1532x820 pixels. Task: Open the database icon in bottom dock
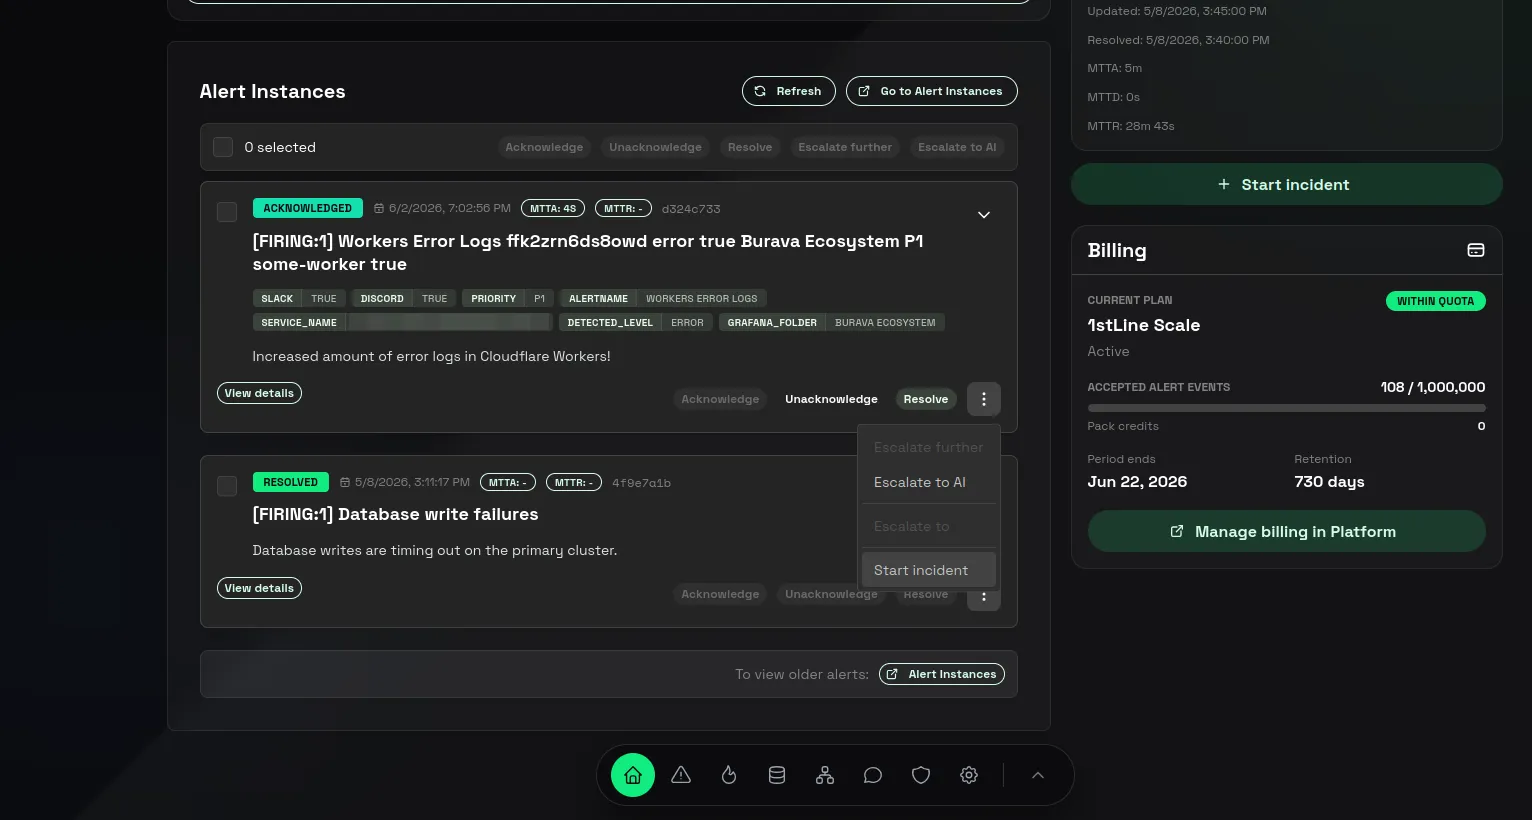pos(777,775)
